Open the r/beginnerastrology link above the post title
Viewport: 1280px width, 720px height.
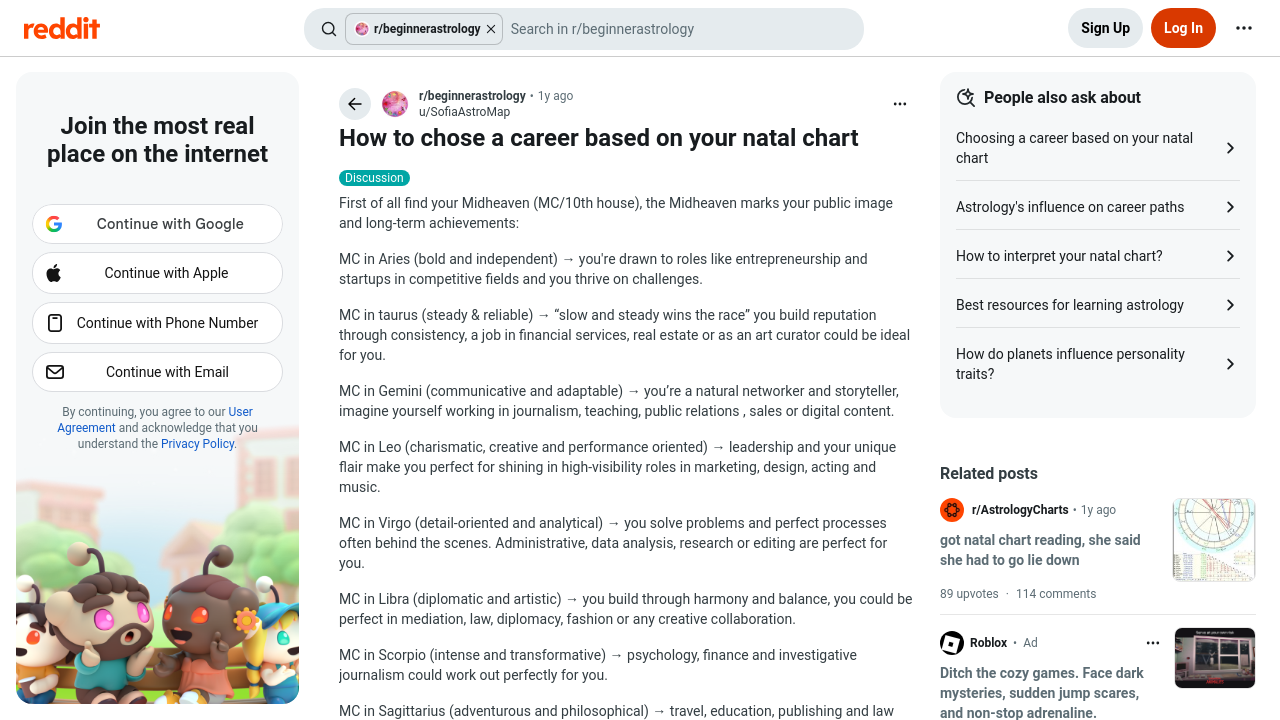click(x=472, y=96)
